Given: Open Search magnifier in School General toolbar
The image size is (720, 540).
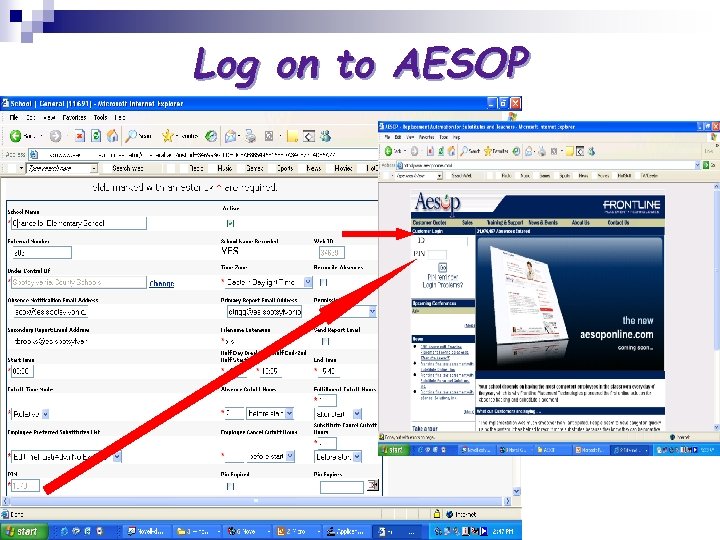Looking at the screenshot, I should pyautogui.click(x=131, y=136).
